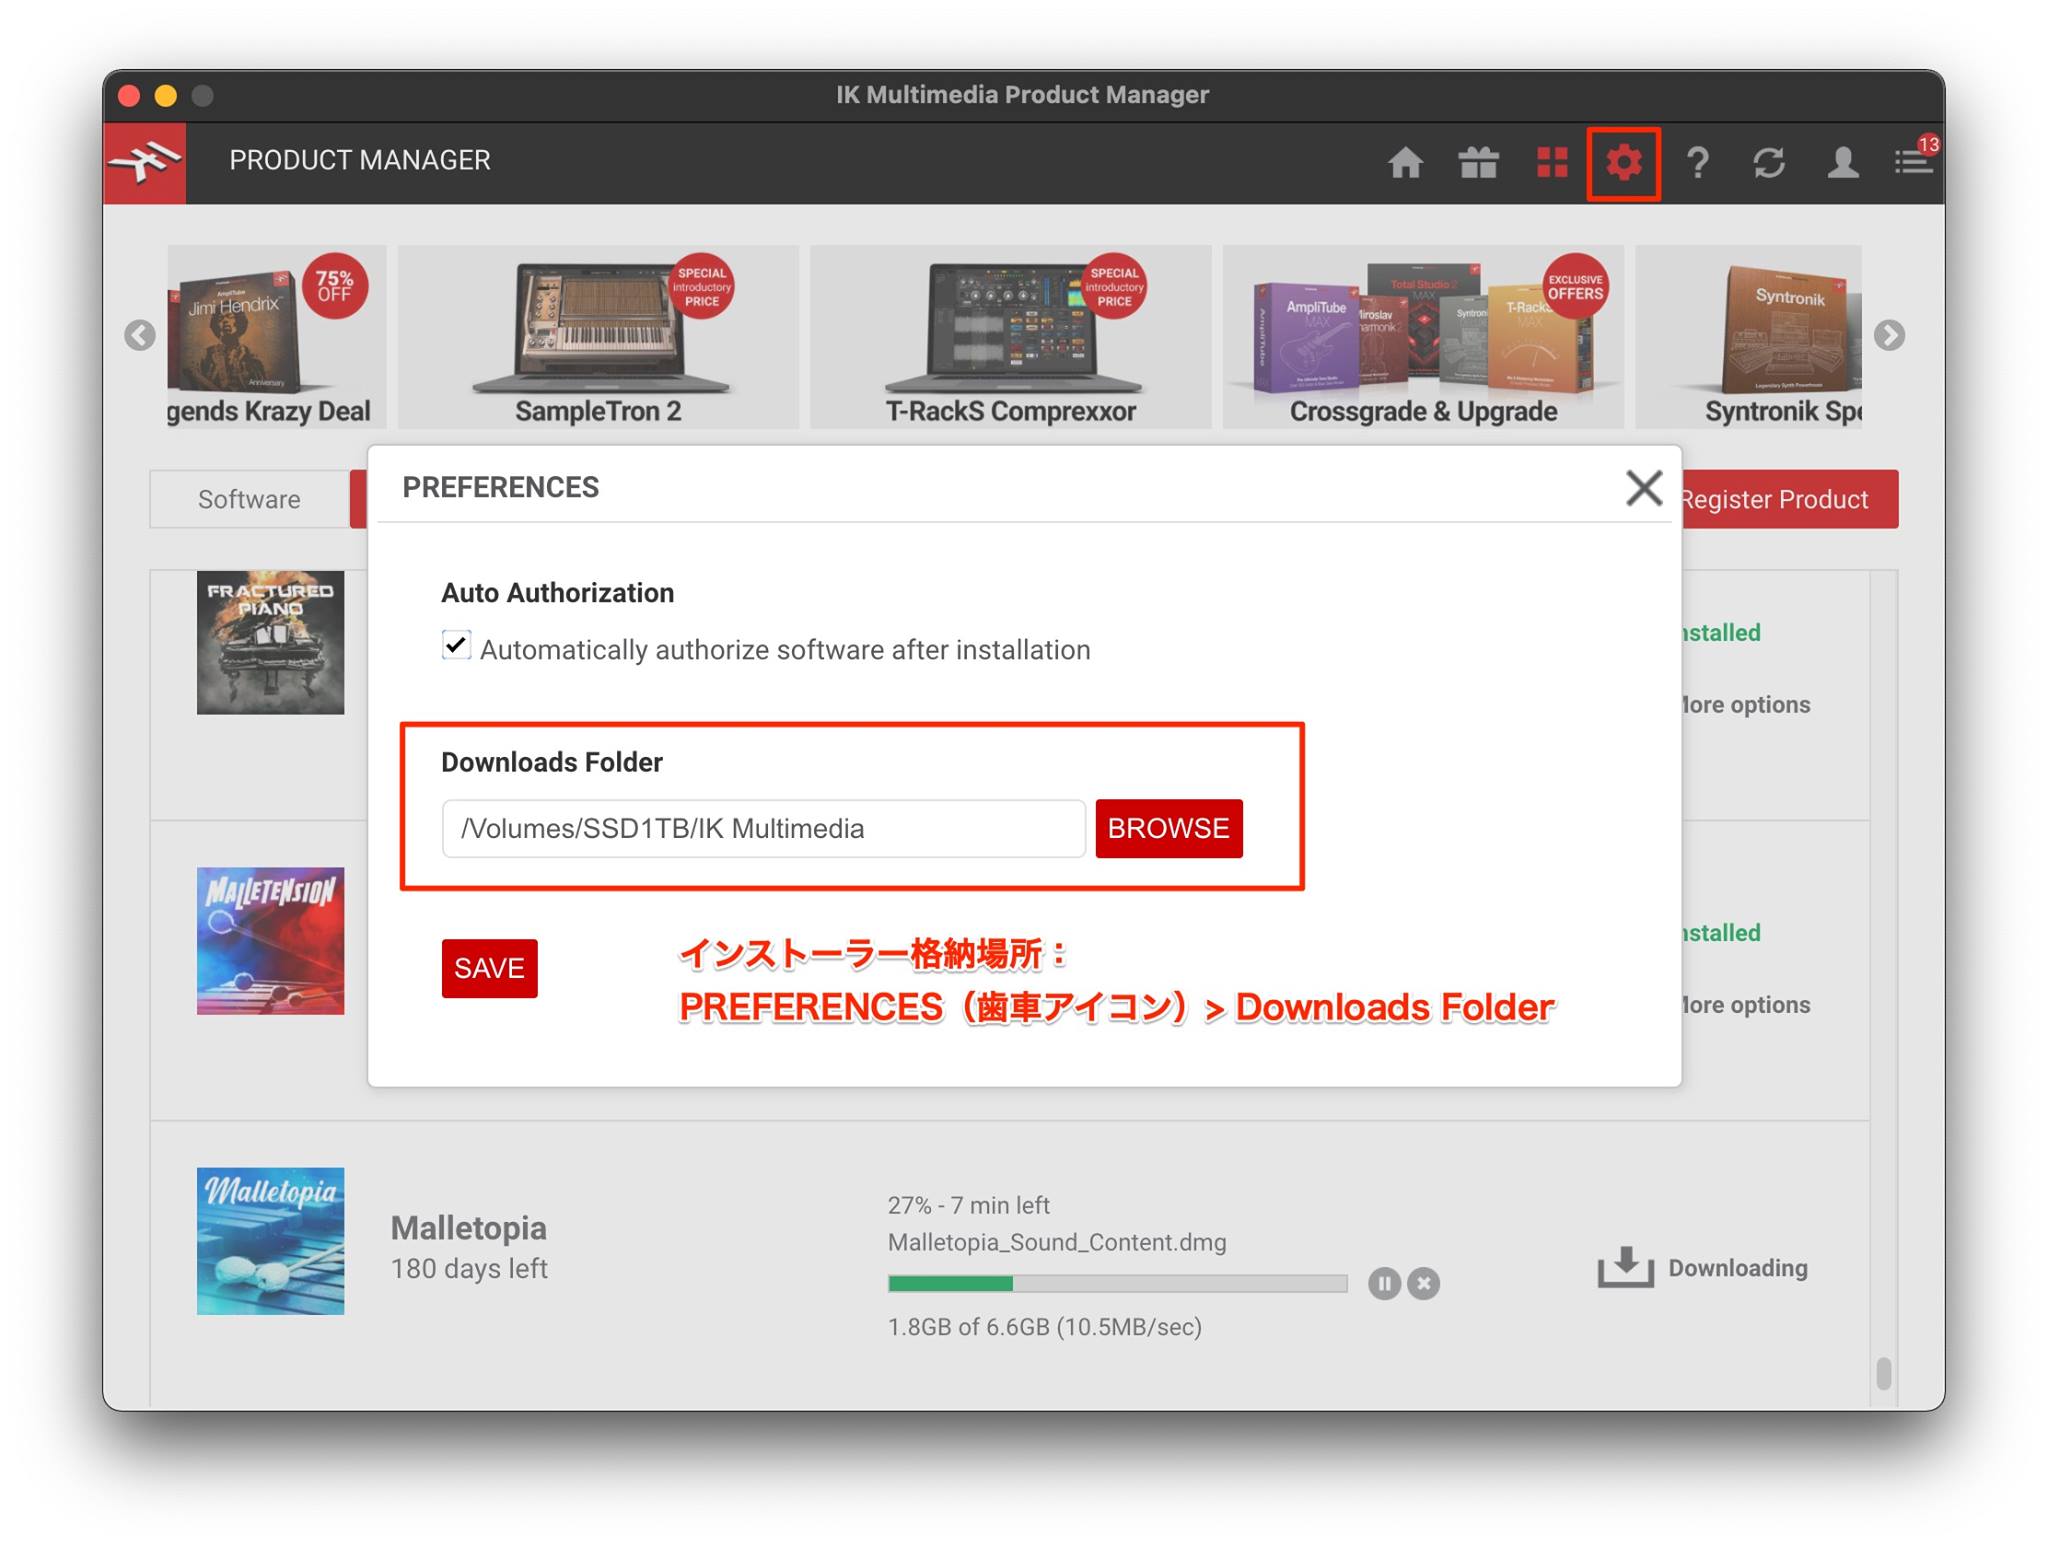Open the user account icon
The image size is (2048, 1547).
click(1842, 162)
